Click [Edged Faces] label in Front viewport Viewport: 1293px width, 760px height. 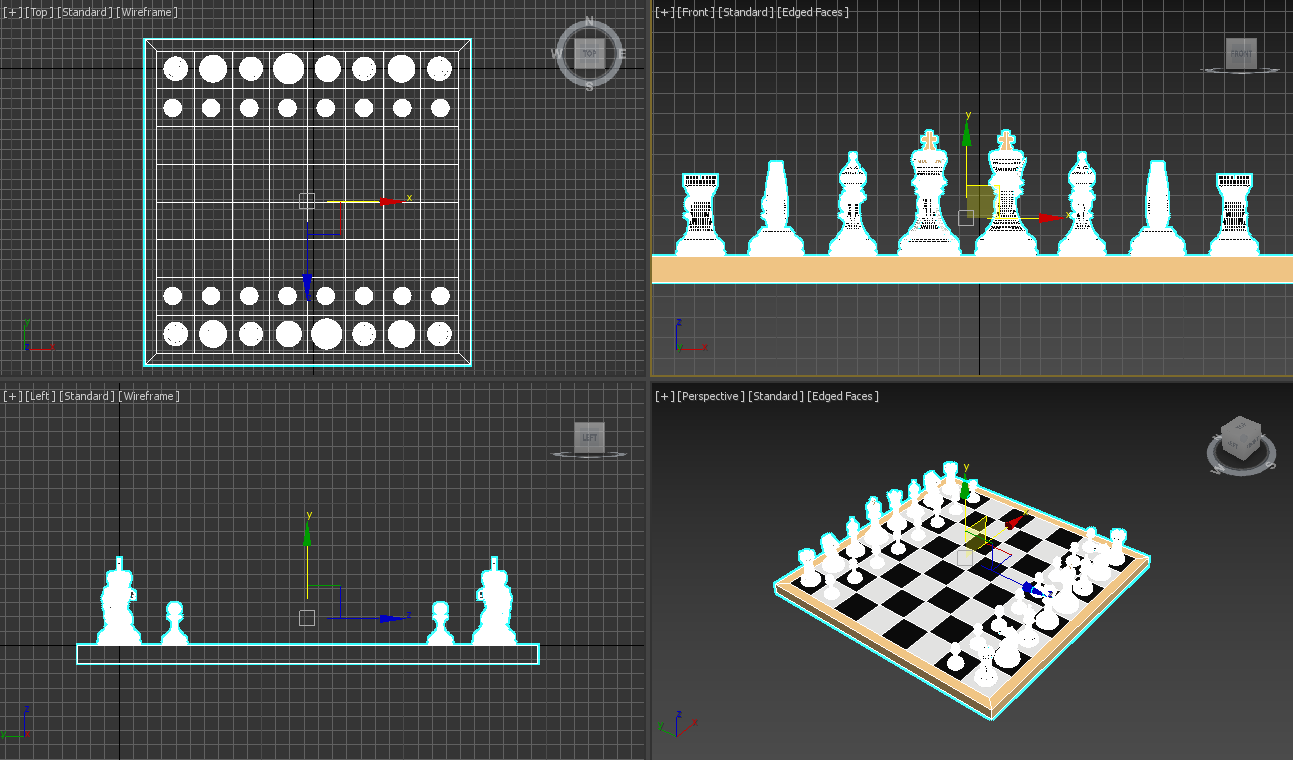pos(817,12)
